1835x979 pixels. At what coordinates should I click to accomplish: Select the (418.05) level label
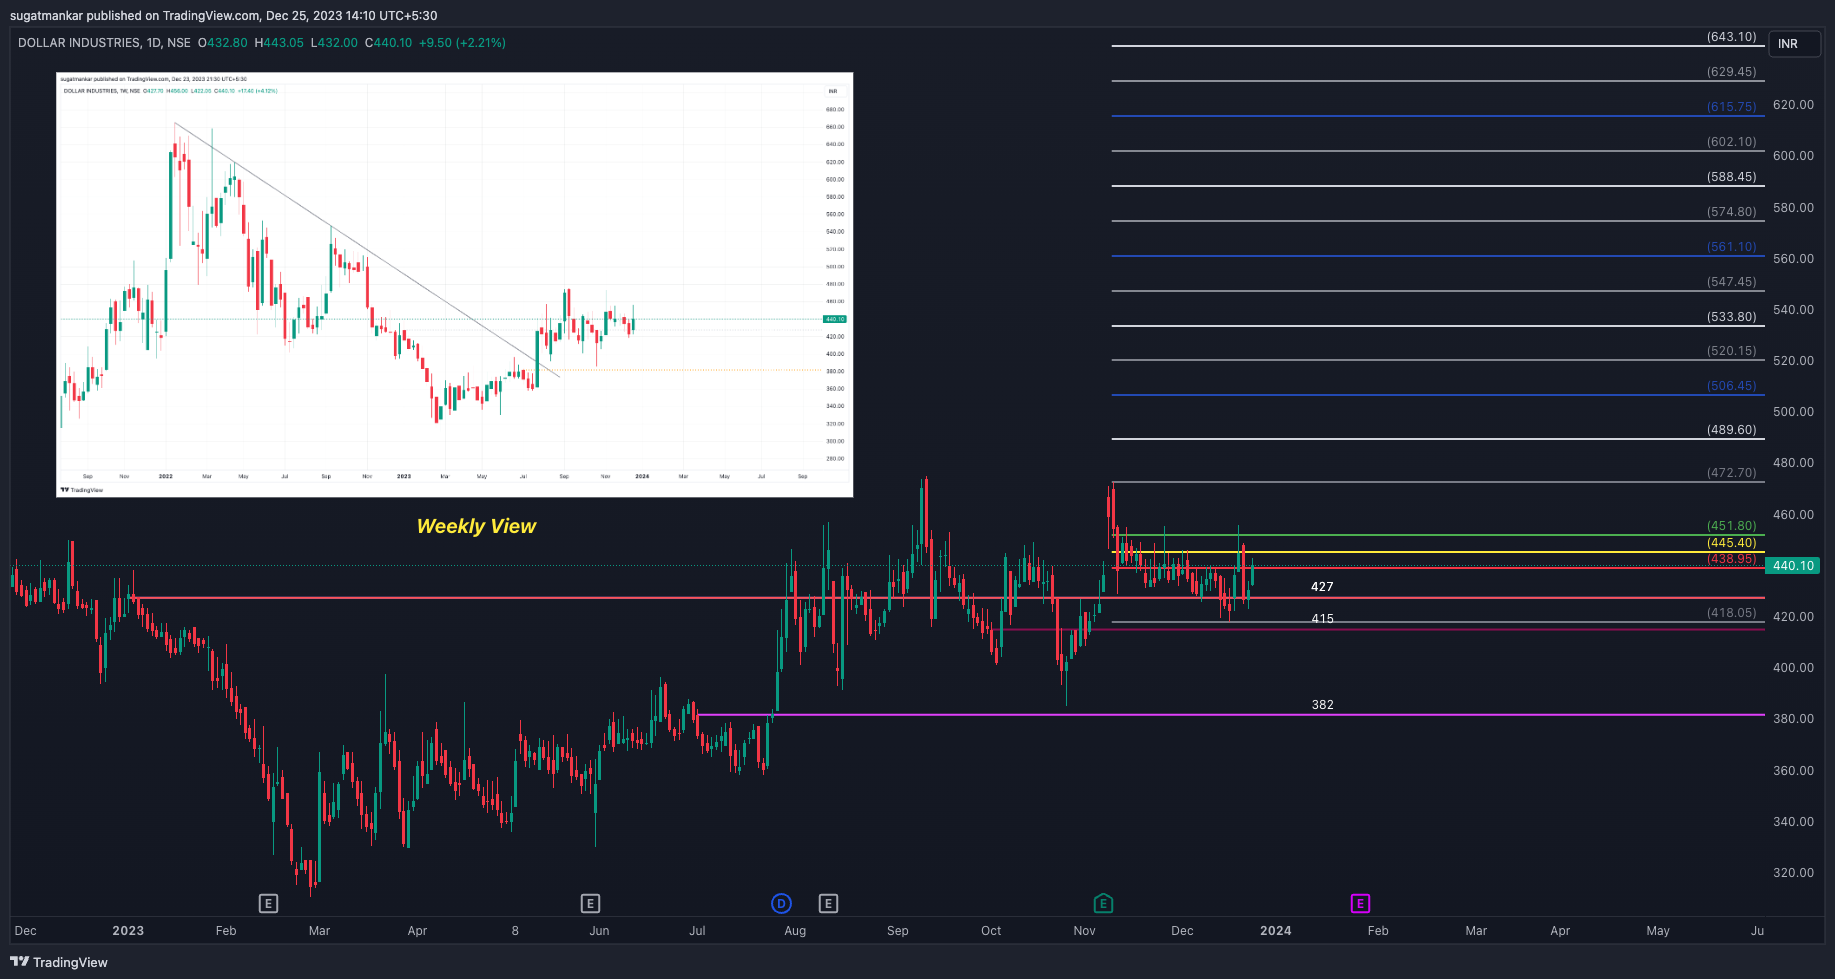click(1732, 613)
